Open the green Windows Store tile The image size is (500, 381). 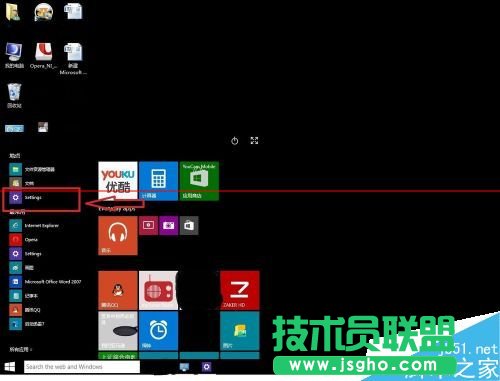[x=199, y=181]
